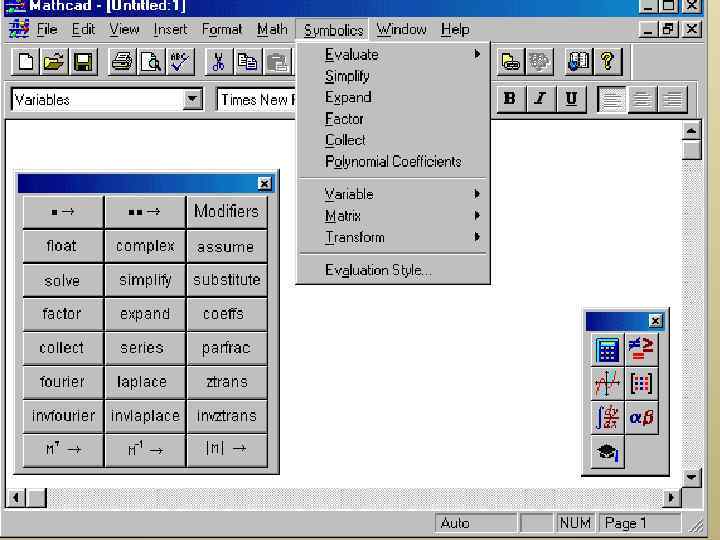This screenshot has height=540, width=720.
Task: Click the solve keyword button
Action: [x=63, y=280]
